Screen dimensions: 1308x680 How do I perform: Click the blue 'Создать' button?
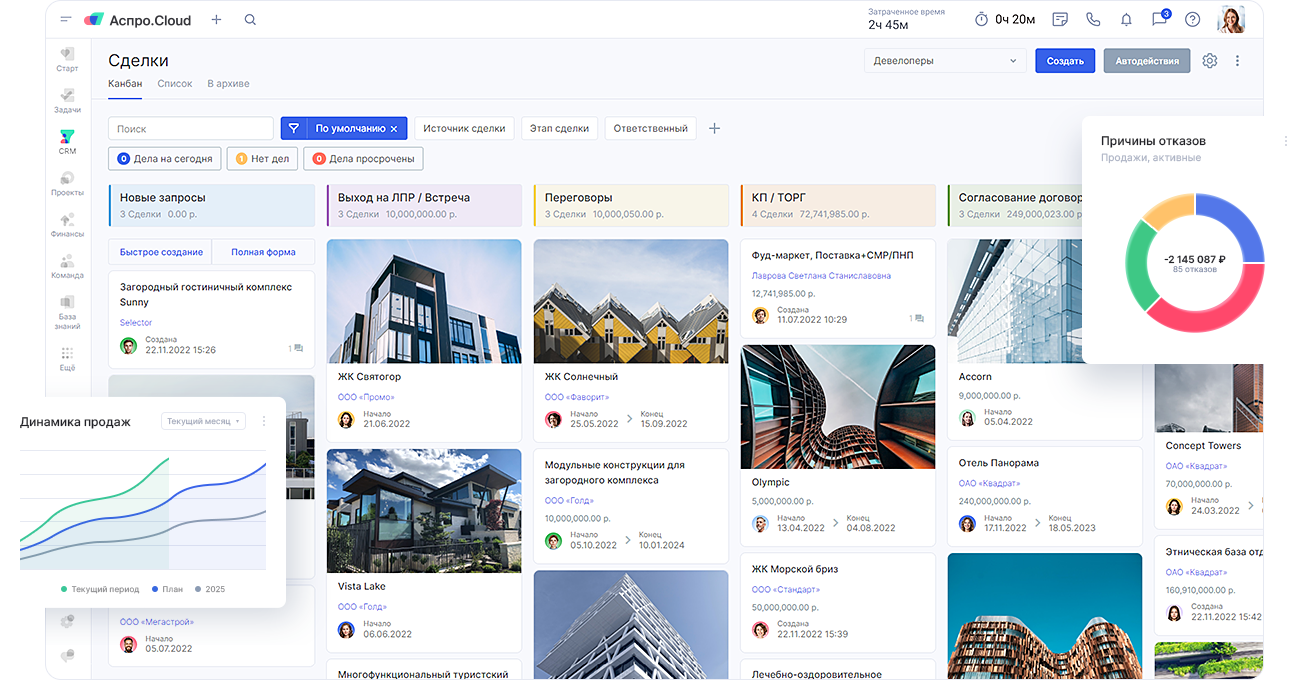coord(1065,61)
